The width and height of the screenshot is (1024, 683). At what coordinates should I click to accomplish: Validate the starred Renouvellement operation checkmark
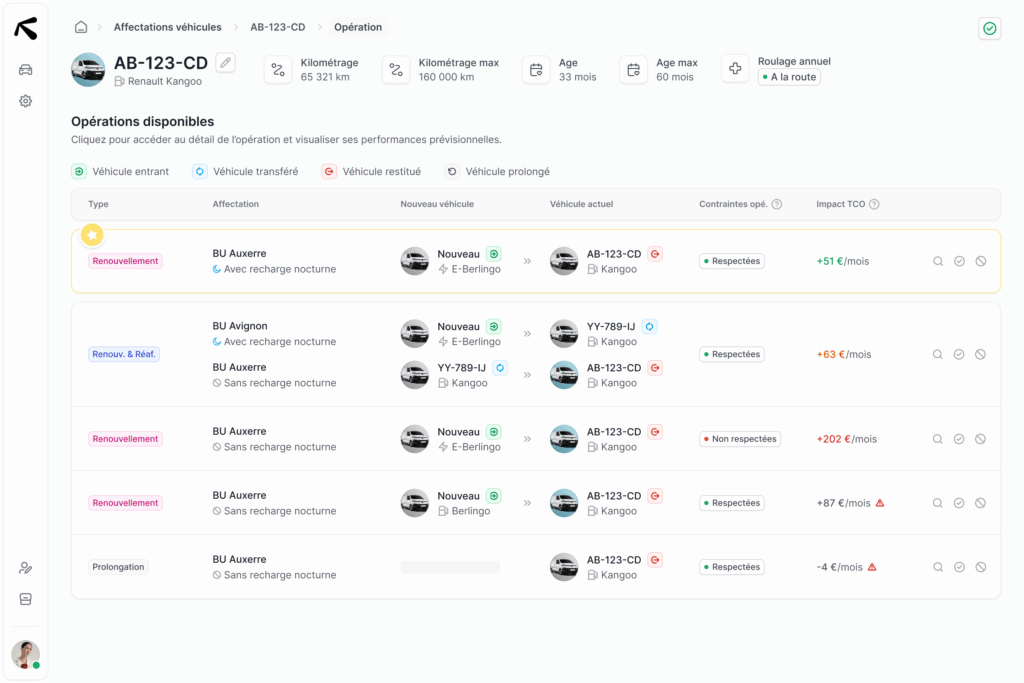959,261
